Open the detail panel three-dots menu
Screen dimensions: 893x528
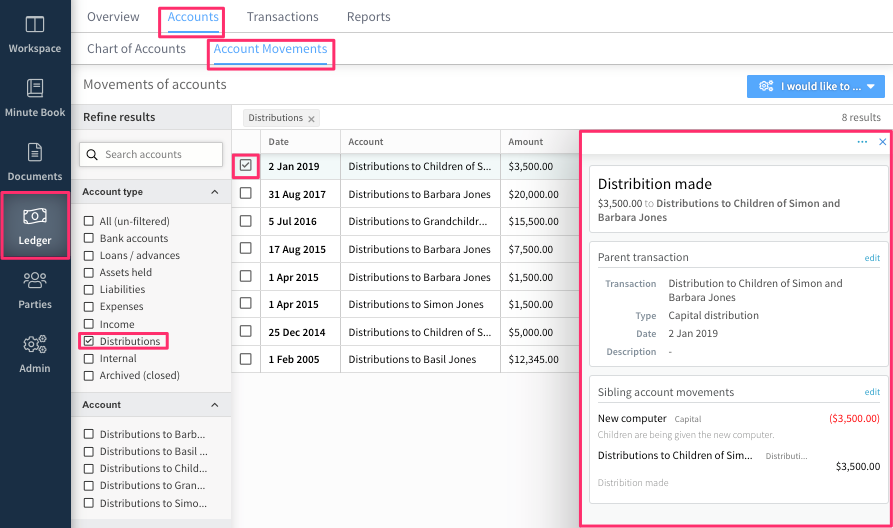862,142
